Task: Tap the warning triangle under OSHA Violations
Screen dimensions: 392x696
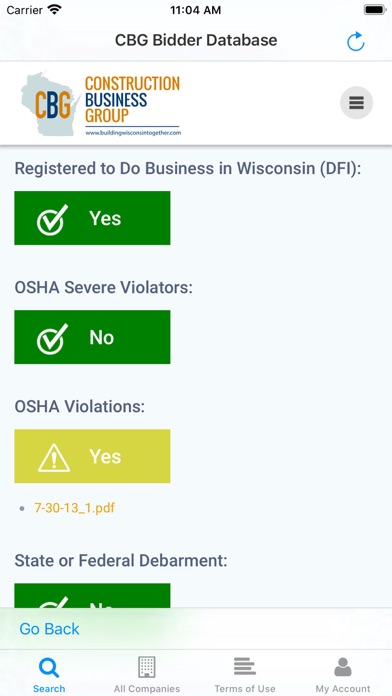Action: (x=54, y=457)
